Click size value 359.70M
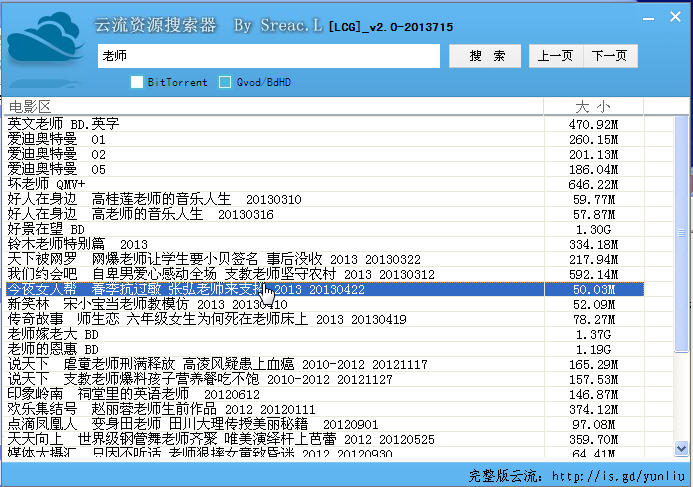This screenshot has width=693, height=487. point(594,440)
